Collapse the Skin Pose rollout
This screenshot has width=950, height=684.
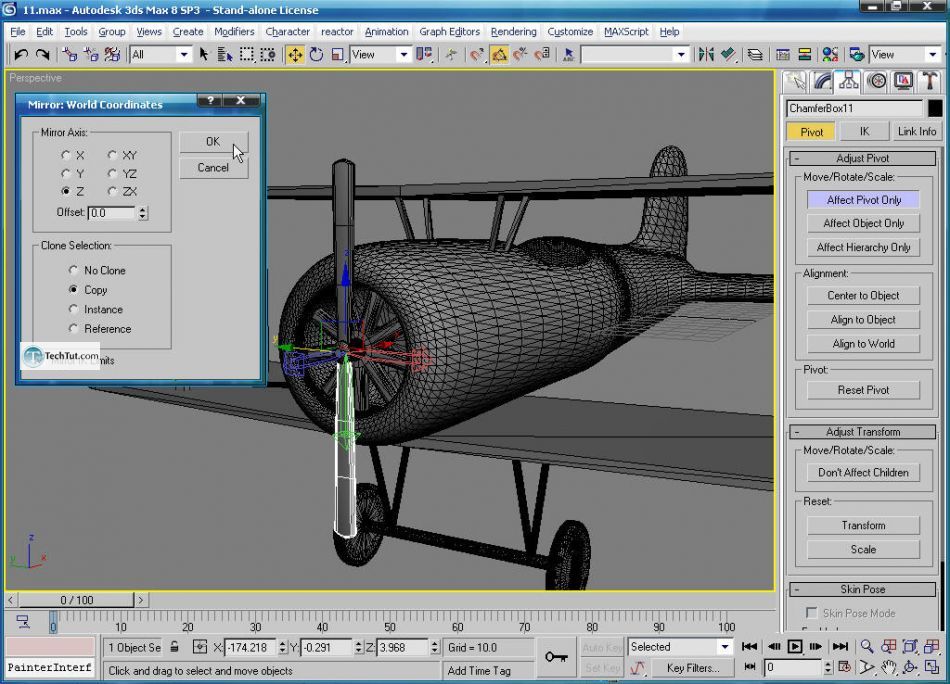pyautogui.click(x=863, y=589)
